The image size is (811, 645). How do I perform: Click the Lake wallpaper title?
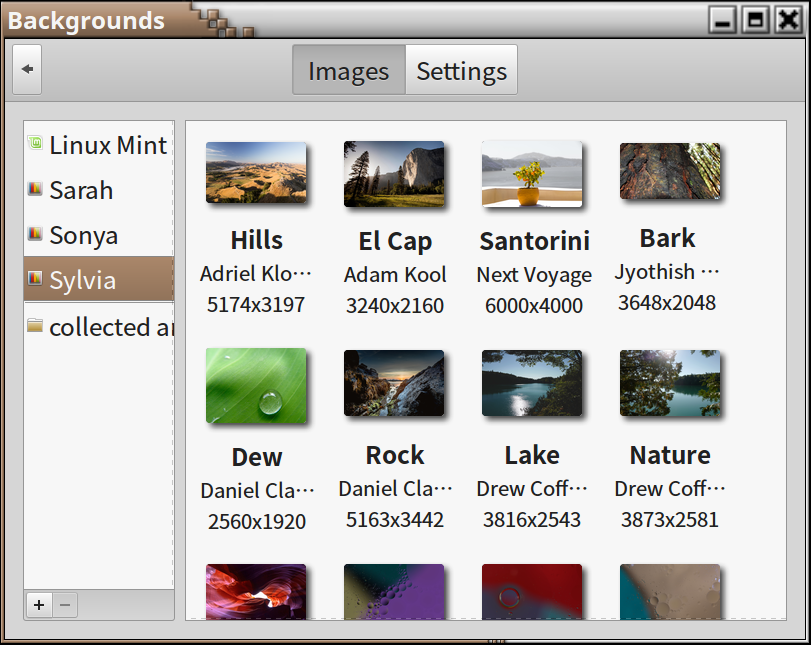(x=532, y=455)
